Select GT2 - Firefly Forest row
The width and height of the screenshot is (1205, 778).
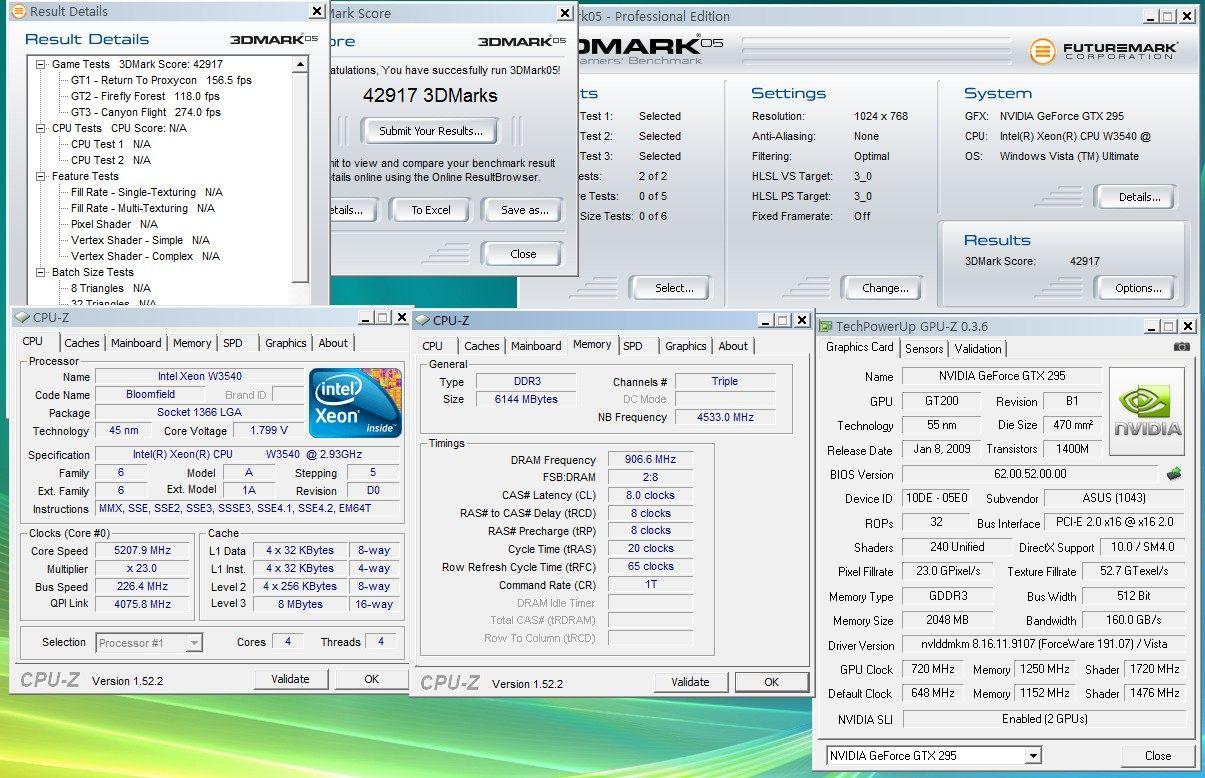click(x=145, y=96)
